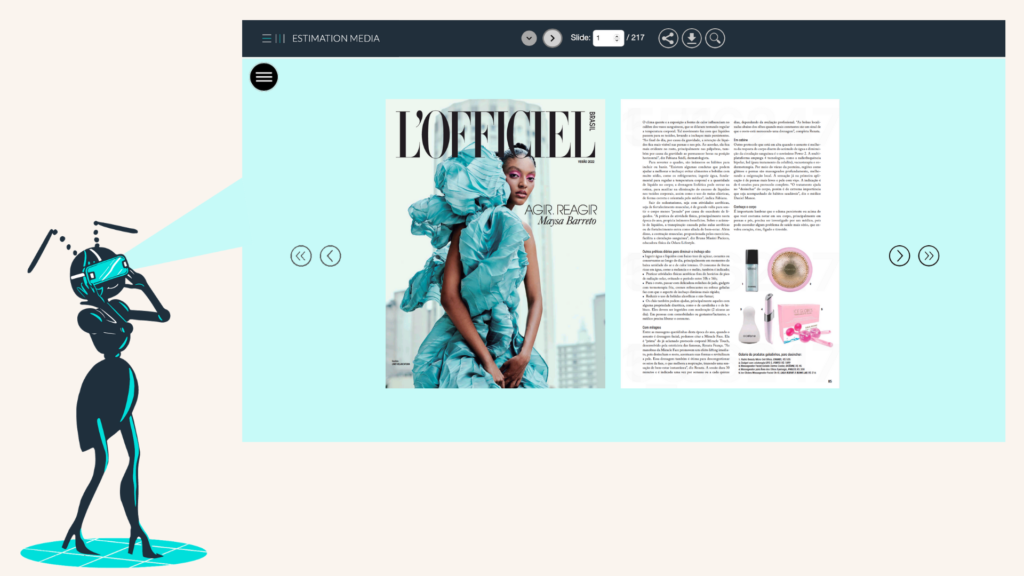The width and height of the screenshot is (1024, 576).
Task: Click the right-hand article page
Action: click(x=729, y=244)
